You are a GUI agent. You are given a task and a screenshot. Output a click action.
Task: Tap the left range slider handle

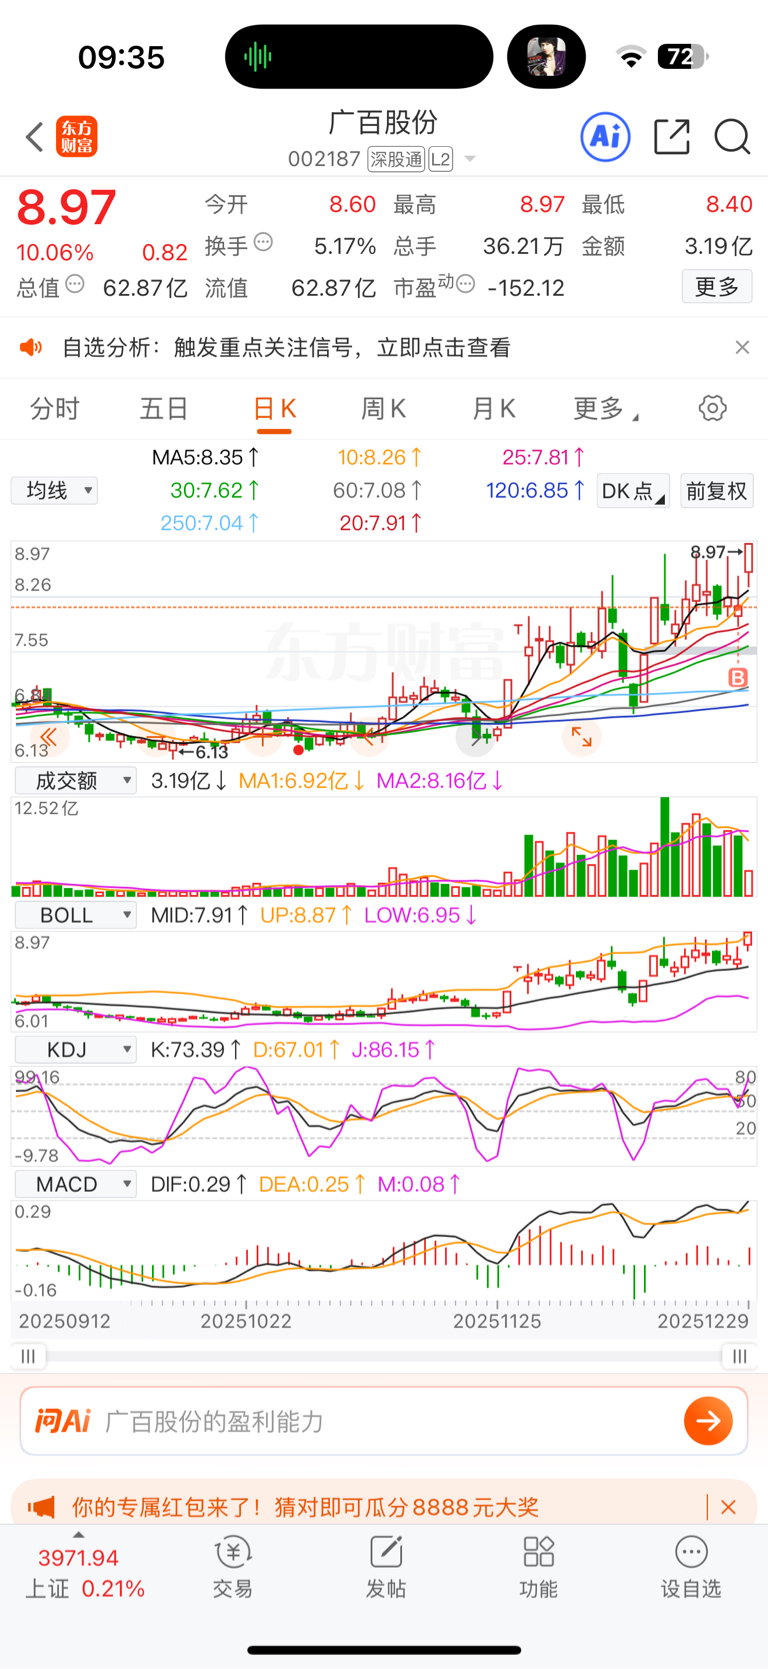(28, 1356)
